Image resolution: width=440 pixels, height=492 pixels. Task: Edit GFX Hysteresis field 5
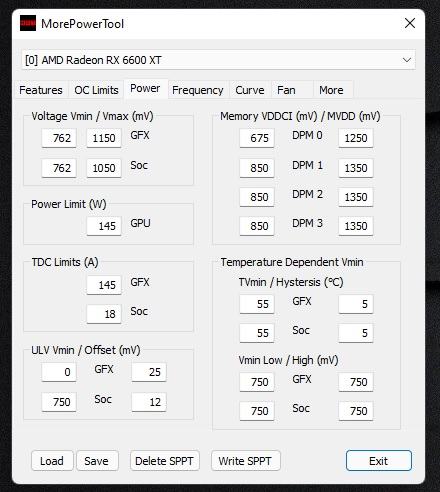(356, 304)
